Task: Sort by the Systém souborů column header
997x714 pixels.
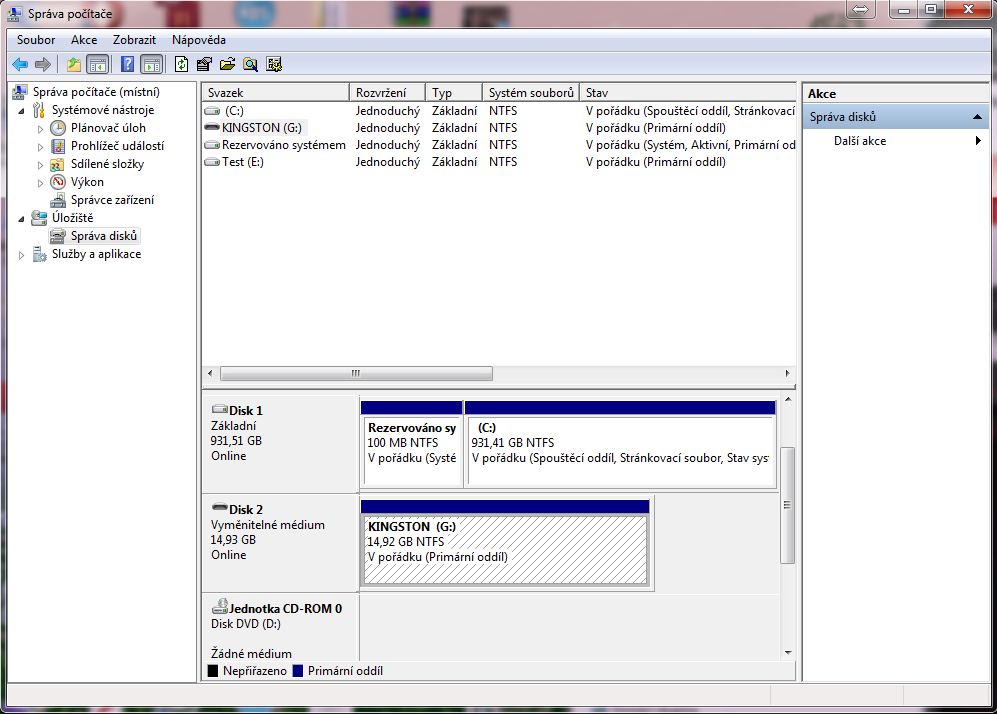Action: pos(531,92)
